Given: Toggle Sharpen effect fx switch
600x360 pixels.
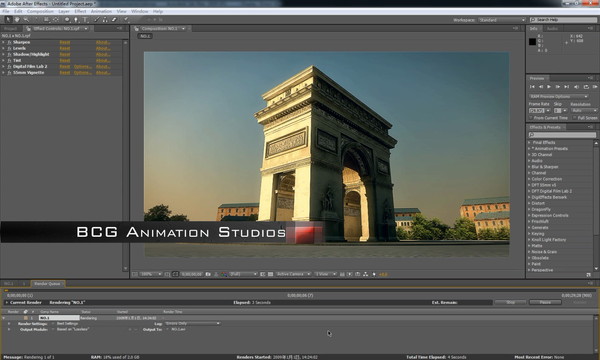Looking at the screenshot, I should pyautogui.click(x=9, y=42).
